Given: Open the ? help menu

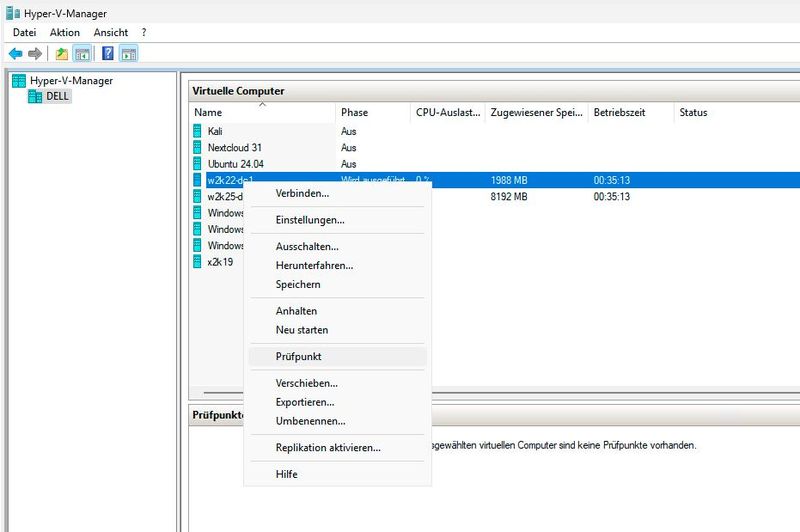Looking at the screenshot, I should click(144, 32).
